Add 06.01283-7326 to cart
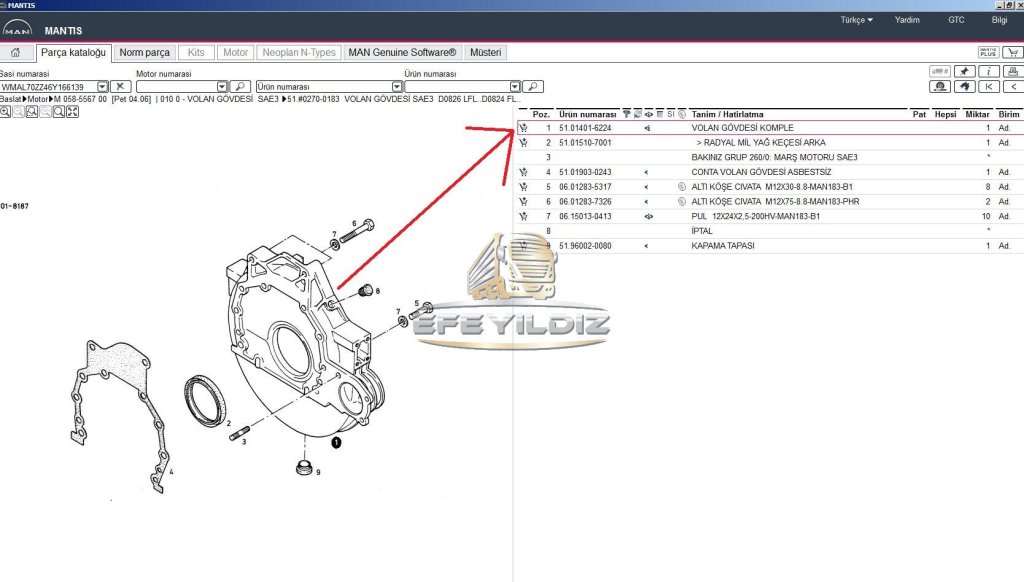1024x582 pixels. tap(523, 201)
